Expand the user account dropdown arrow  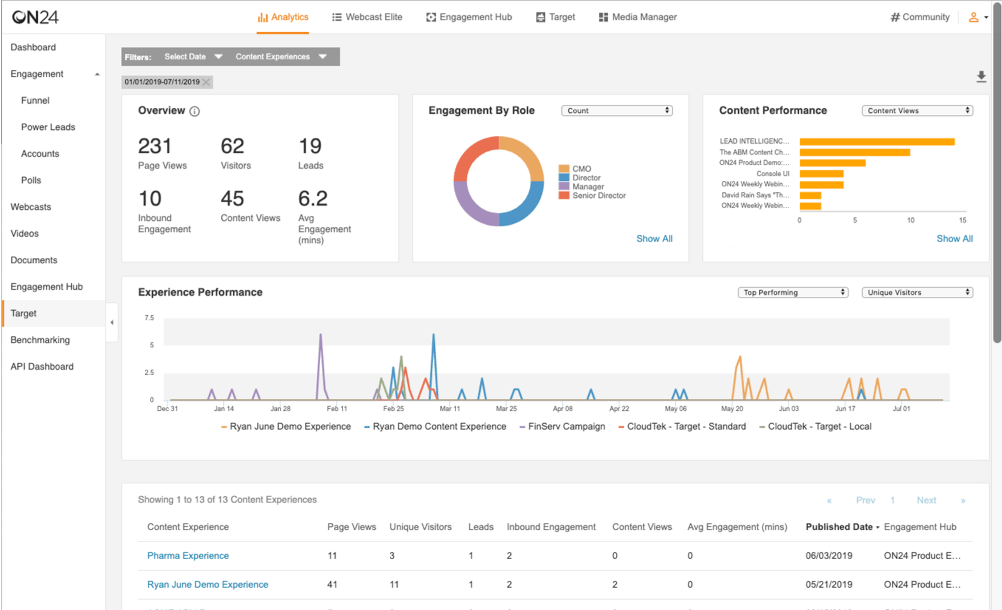coord(986,18)
